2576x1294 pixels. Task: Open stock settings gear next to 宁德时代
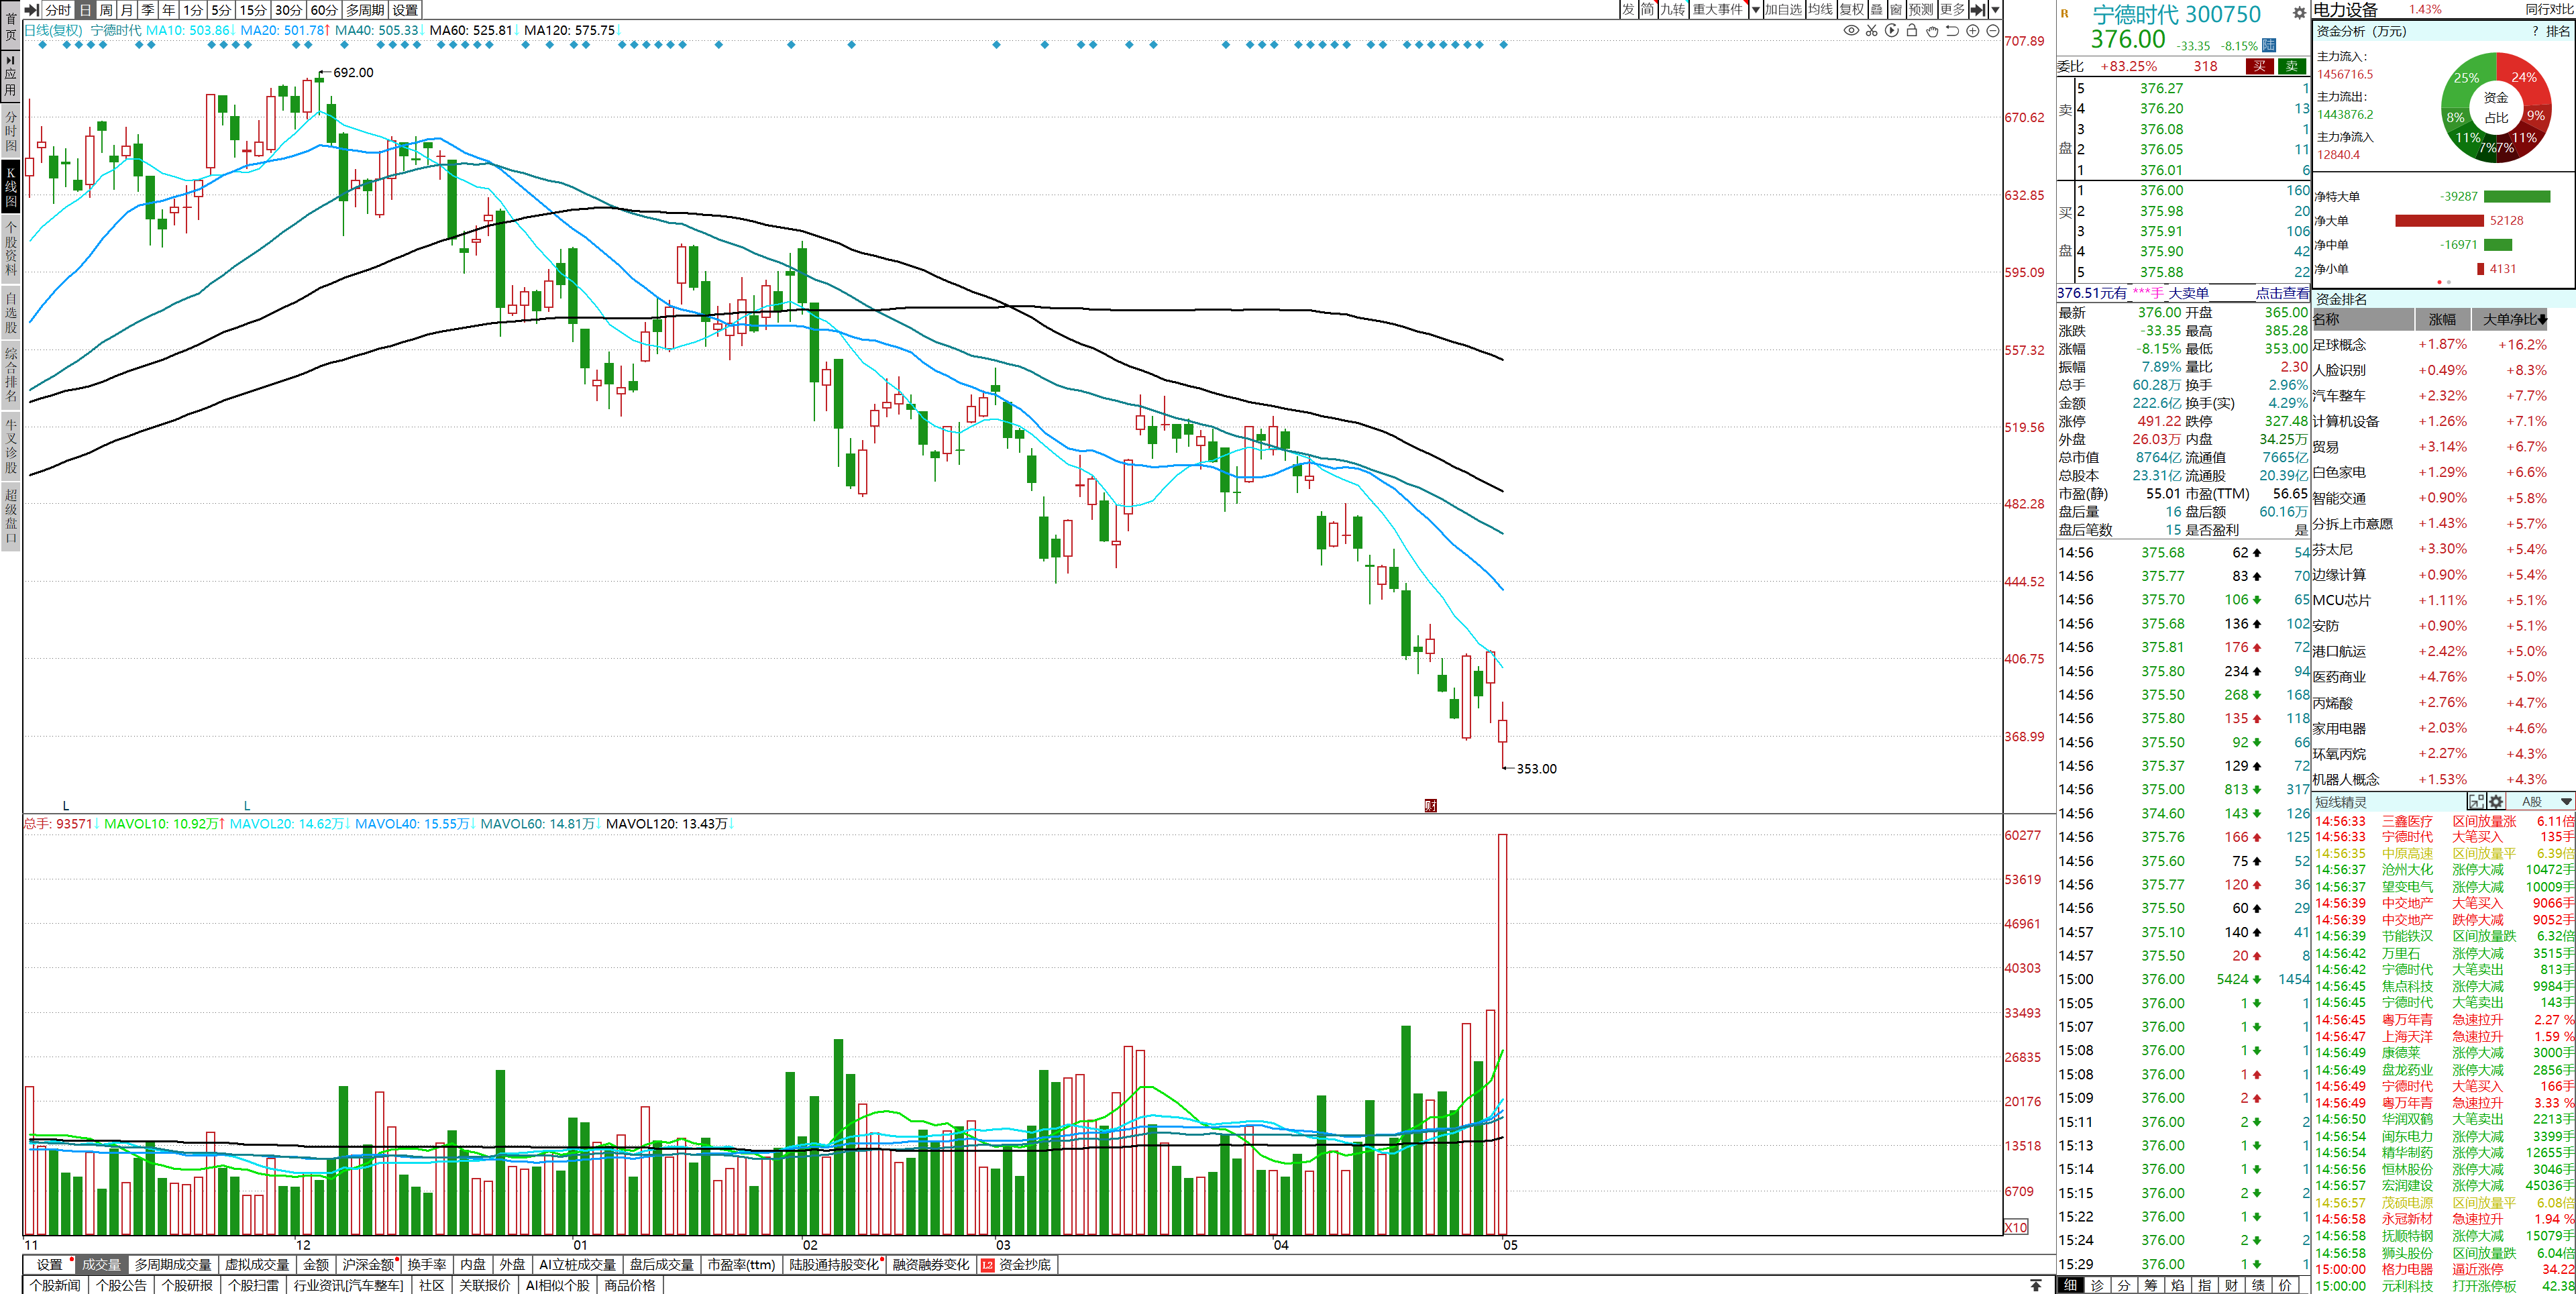(x=2299, y=14)
